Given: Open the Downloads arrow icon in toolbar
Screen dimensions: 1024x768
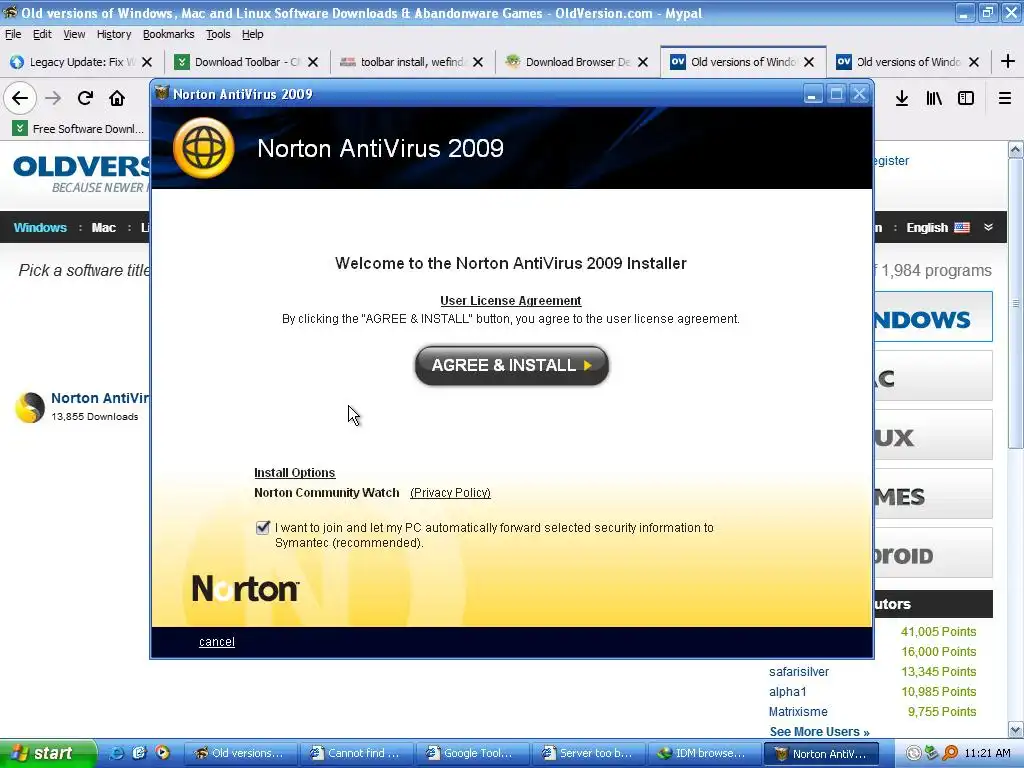Looking at the screenshot, I should [x=902, y=98].
